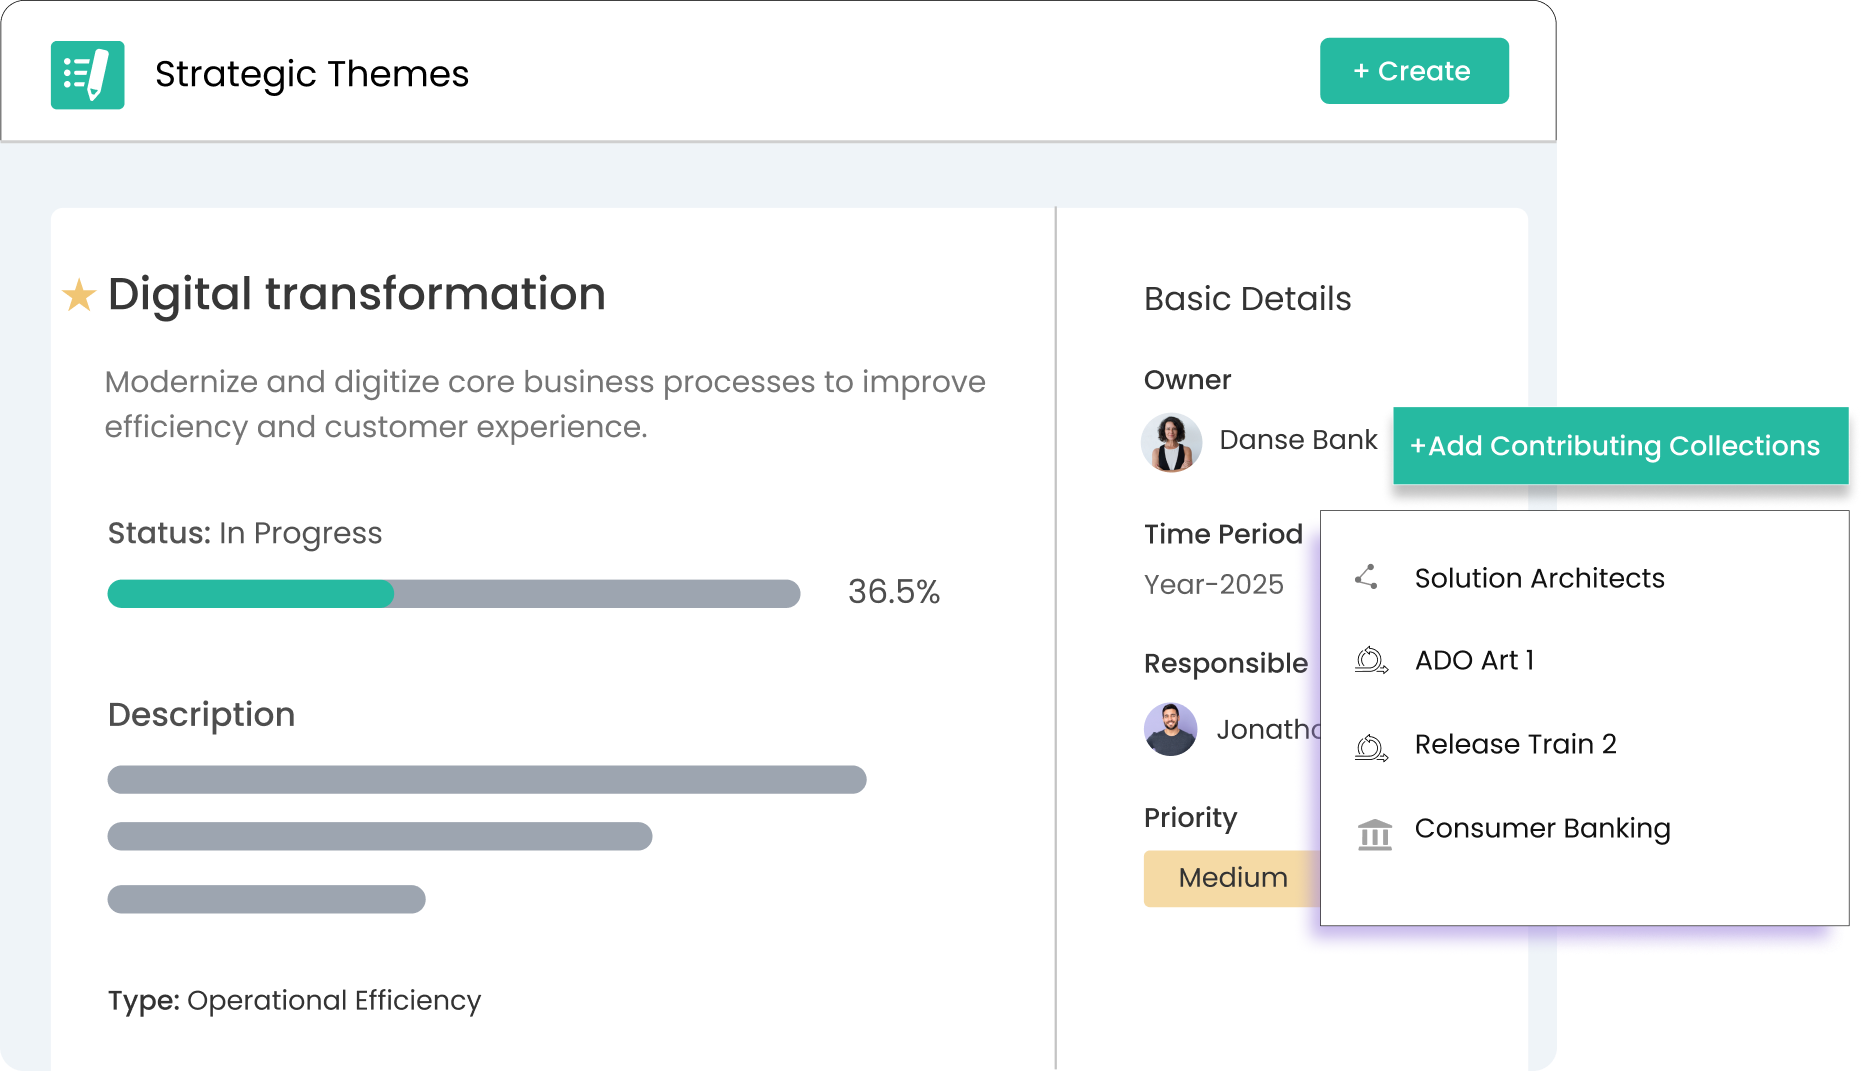Open the Time Period selector showing Year-2025
This screenshot has height=1072, width=1862.
pos(1212,584)
